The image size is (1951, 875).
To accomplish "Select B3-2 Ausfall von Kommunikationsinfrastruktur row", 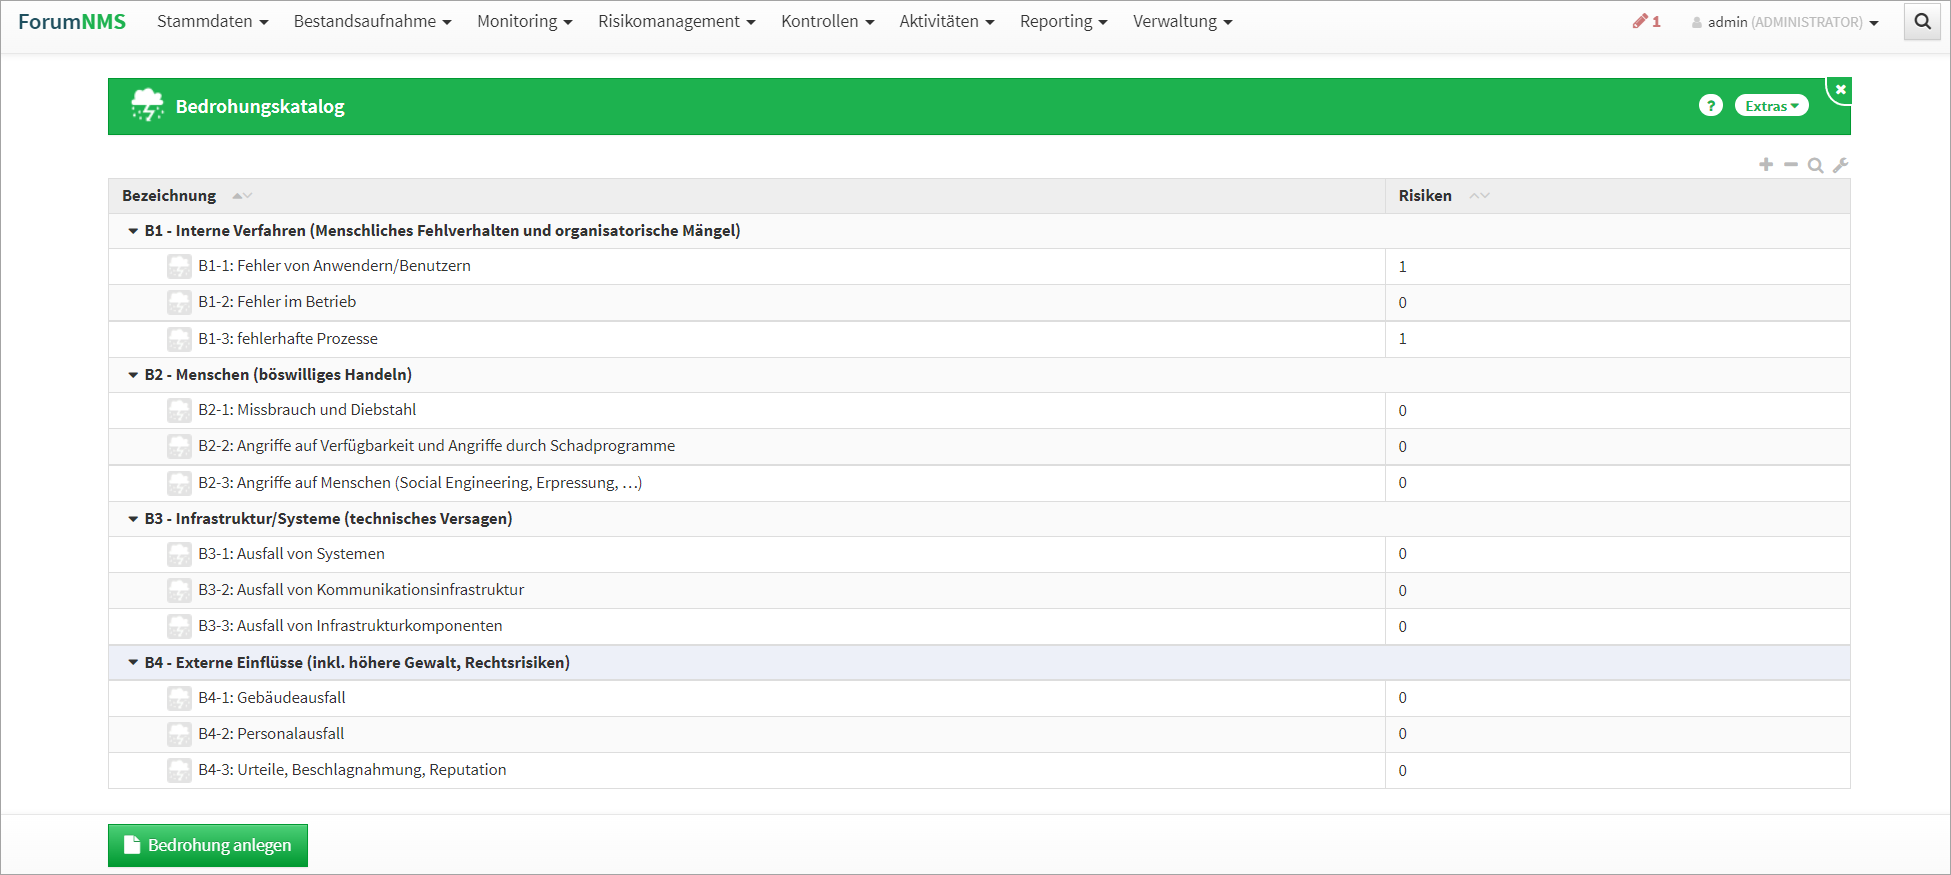I will (x=361, y=590).
